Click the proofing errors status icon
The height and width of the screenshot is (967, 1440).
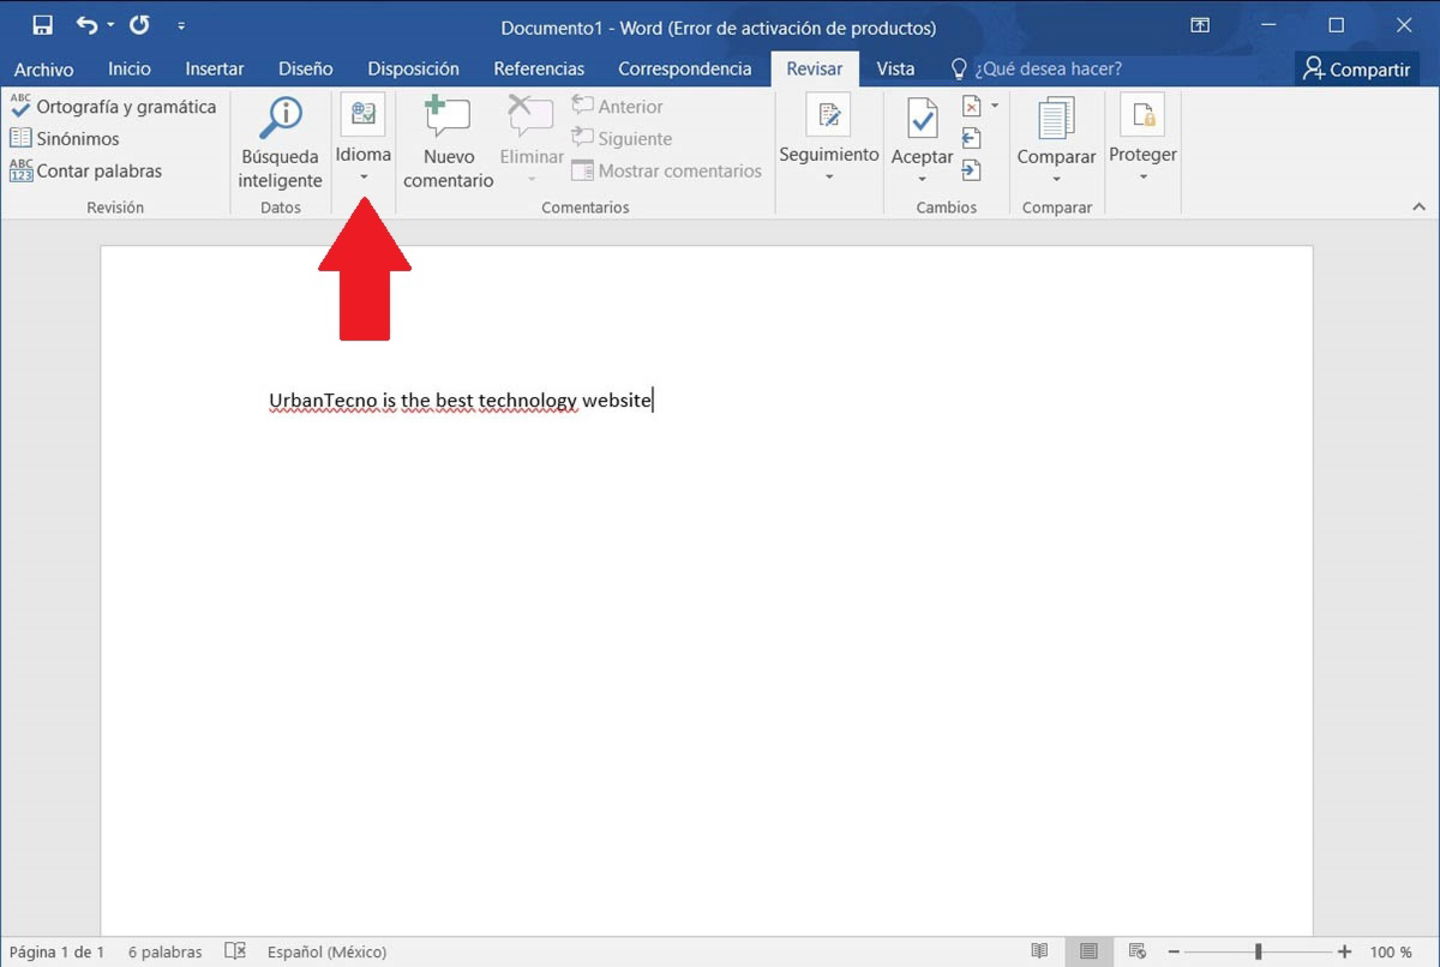pyautogui.click(x=235, y=951)
